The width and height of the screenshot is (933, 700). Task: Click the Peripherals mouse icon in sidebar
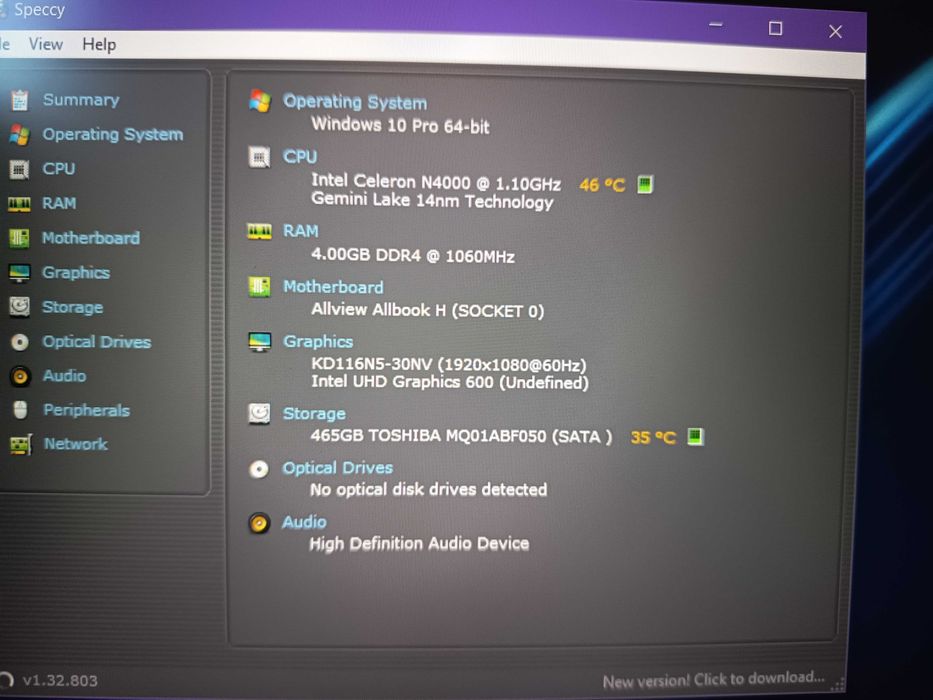(x=20, y=410)
